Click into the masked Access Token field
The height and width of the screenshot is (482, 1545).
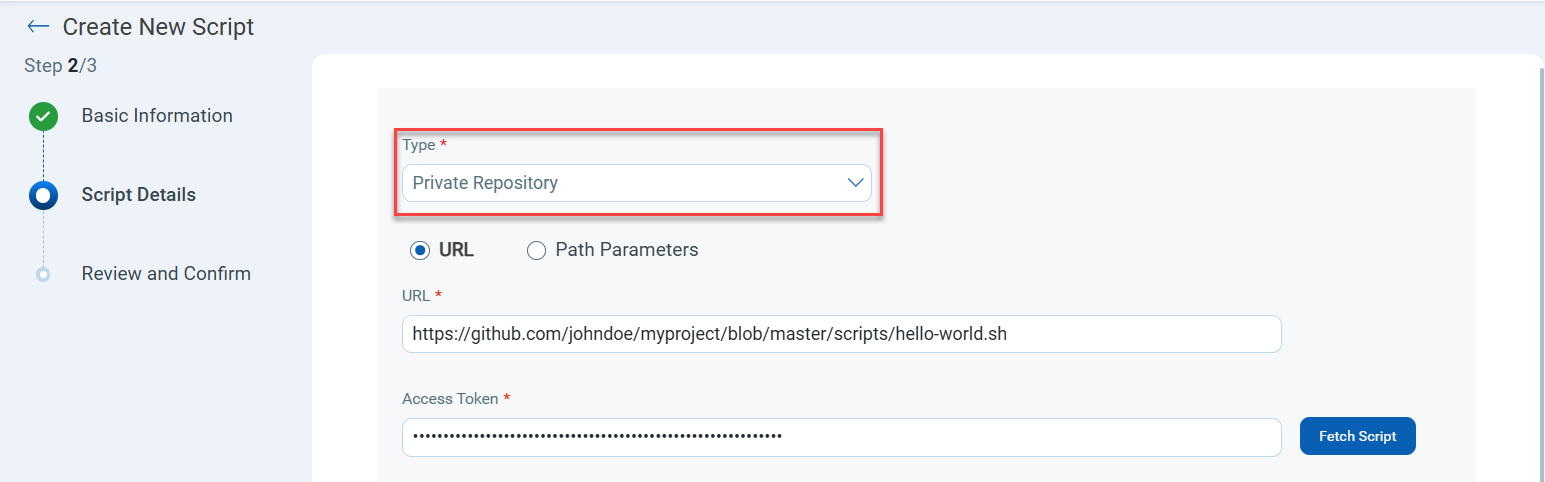(841, 437)
